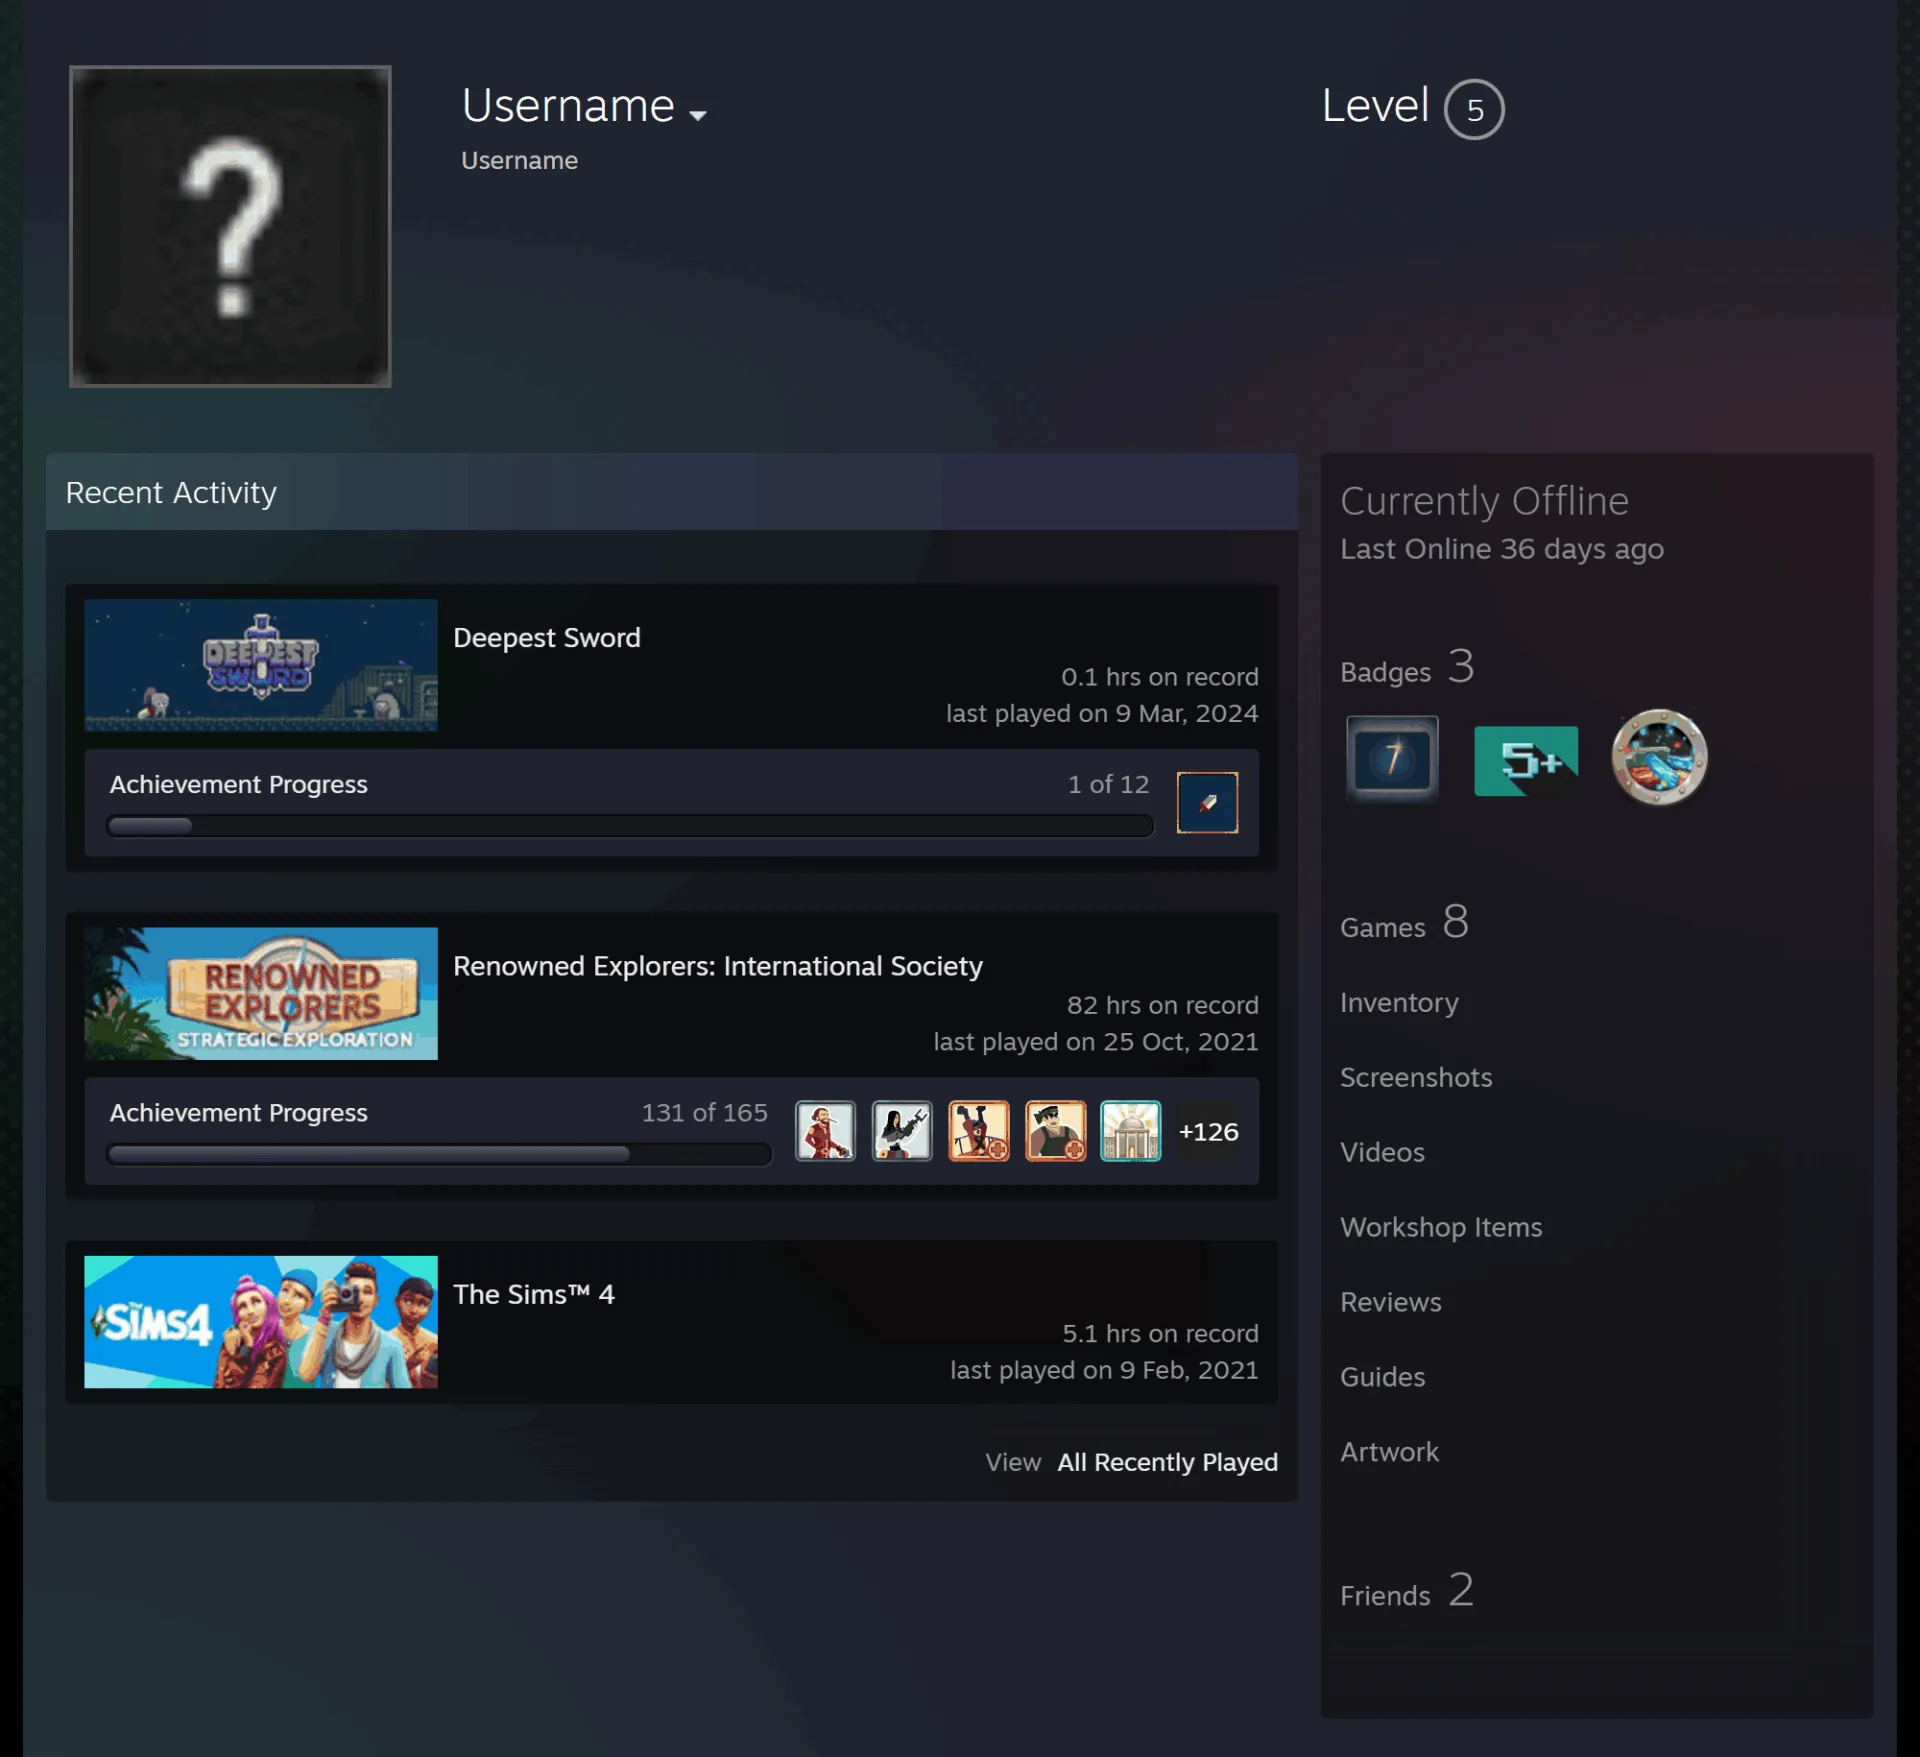This screenshot has height=1757, width=1920.
Task: Open Renowned Explorers: International Society title
Action: 718,966
